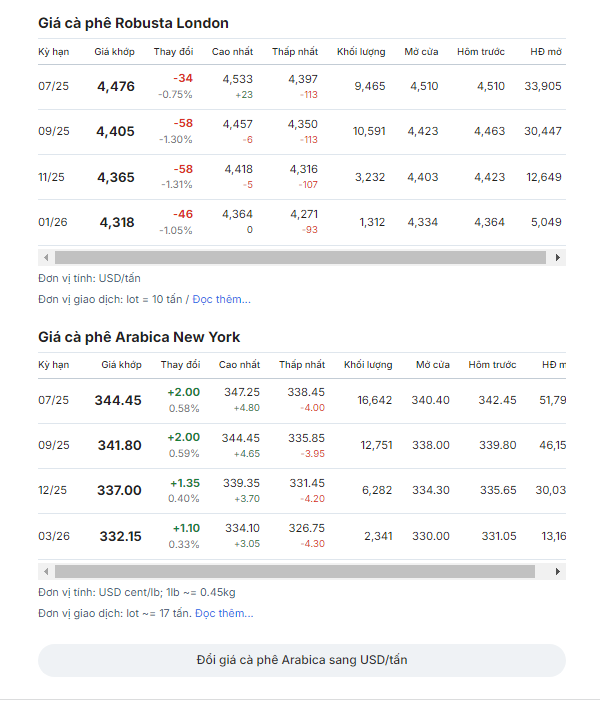Image resolution: width=600 pixels, height=701 pixels.
Task: Click Robusta 'Mở cửa' column header
Action: [421, 52]
